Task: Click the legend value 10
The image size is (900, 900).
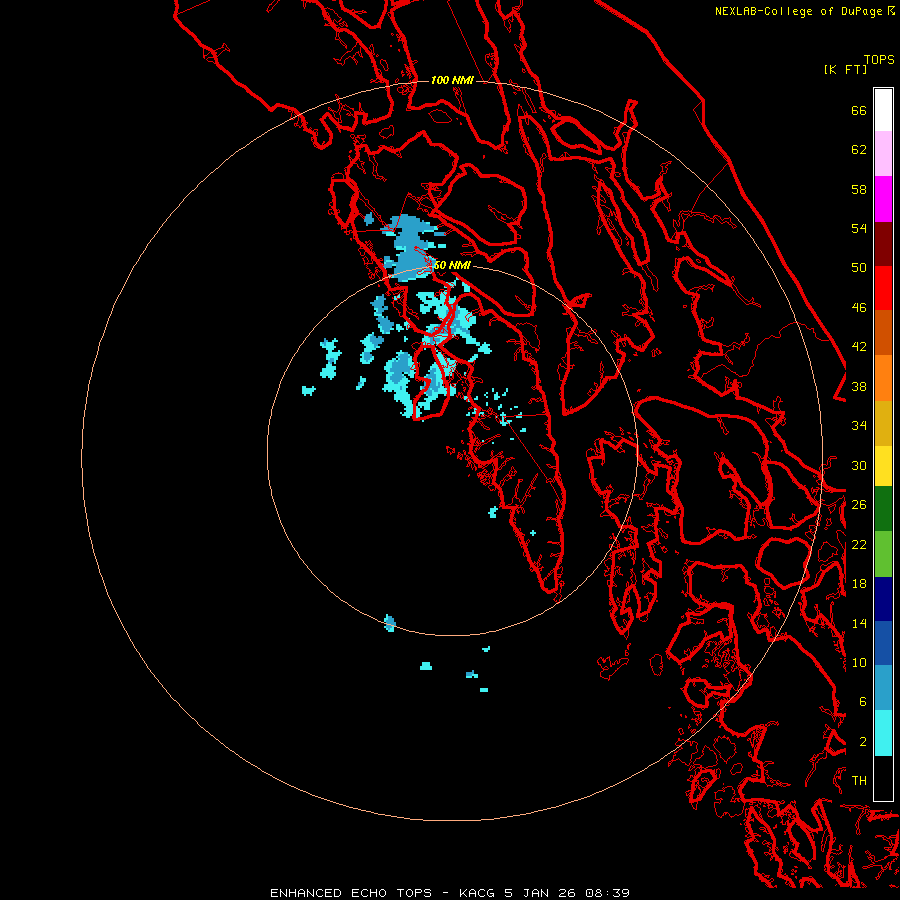Action: pyautogui.click(x=859, y=662)
